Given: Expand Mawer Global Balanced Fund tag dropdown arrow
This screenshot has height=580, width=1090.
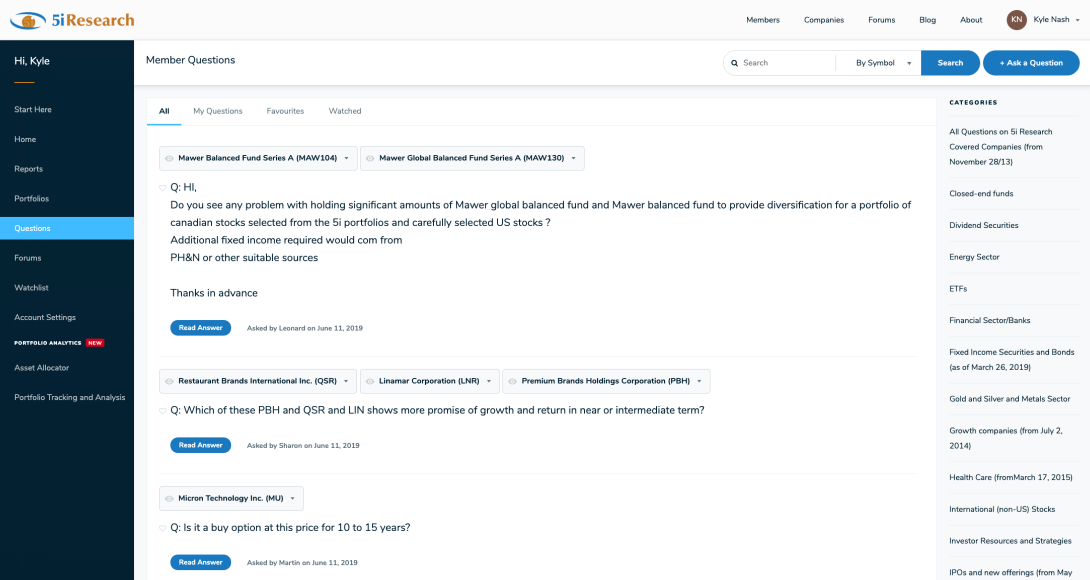Looking at the screenshot, I should point(573,158).
